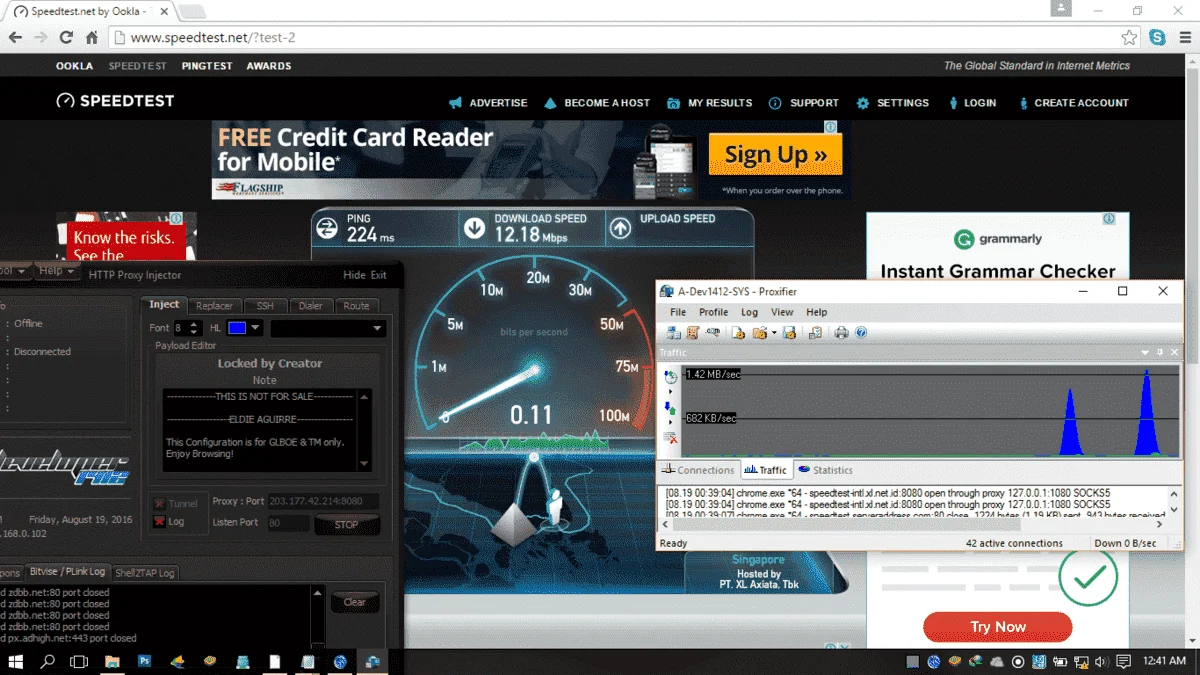
Task: Open MY RESULTS on Speedtest
Action: pyautogui.click(x=709, y=103)
